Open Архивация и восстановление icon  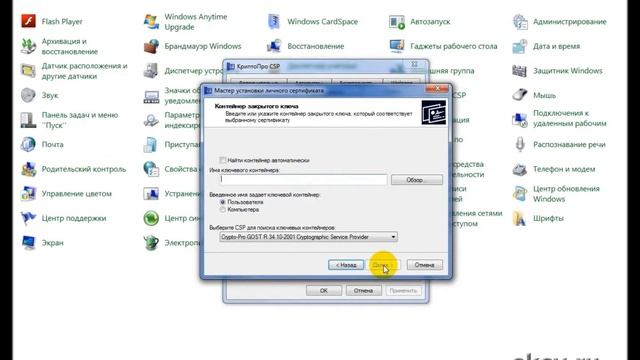click(x=29, y=46)
